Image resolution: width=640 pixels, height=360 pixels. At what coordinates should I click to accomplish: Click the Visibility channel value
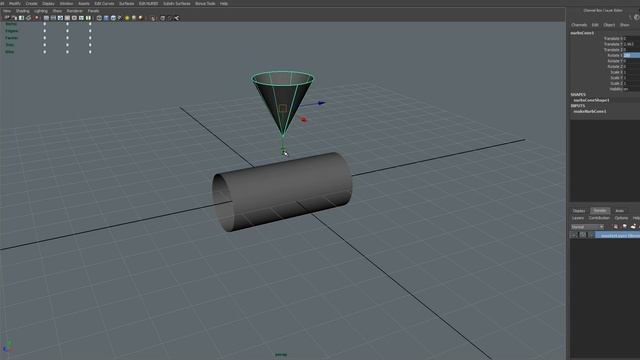pos(631,89)
